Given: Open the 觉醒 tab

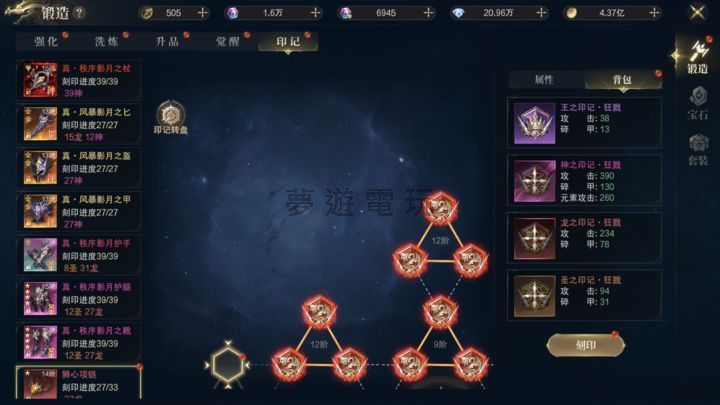Looking at the screenshot, I should (228, 42).
